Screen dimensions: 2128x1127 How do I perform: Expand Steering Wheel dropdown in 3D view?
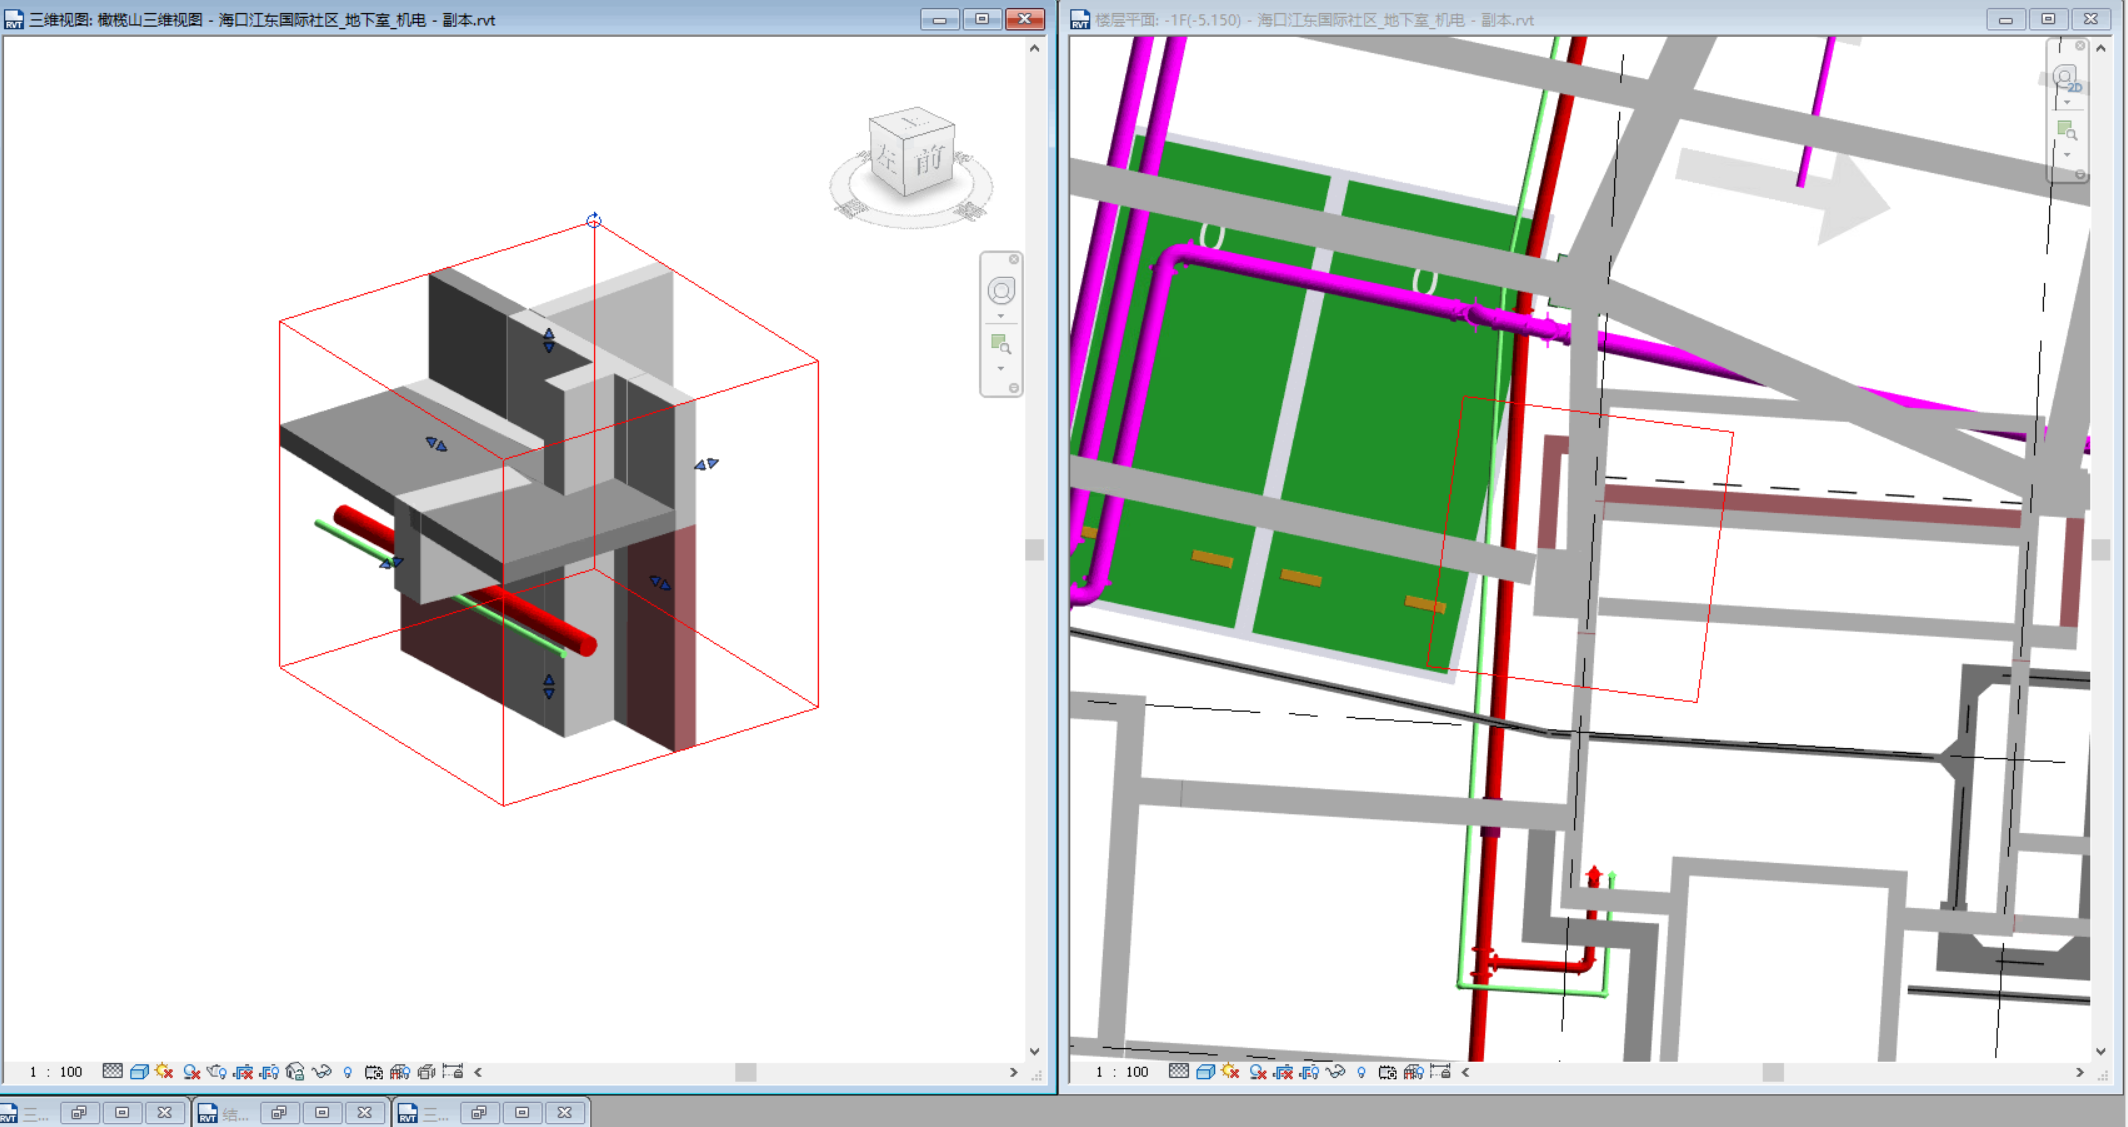point(1001,316)
